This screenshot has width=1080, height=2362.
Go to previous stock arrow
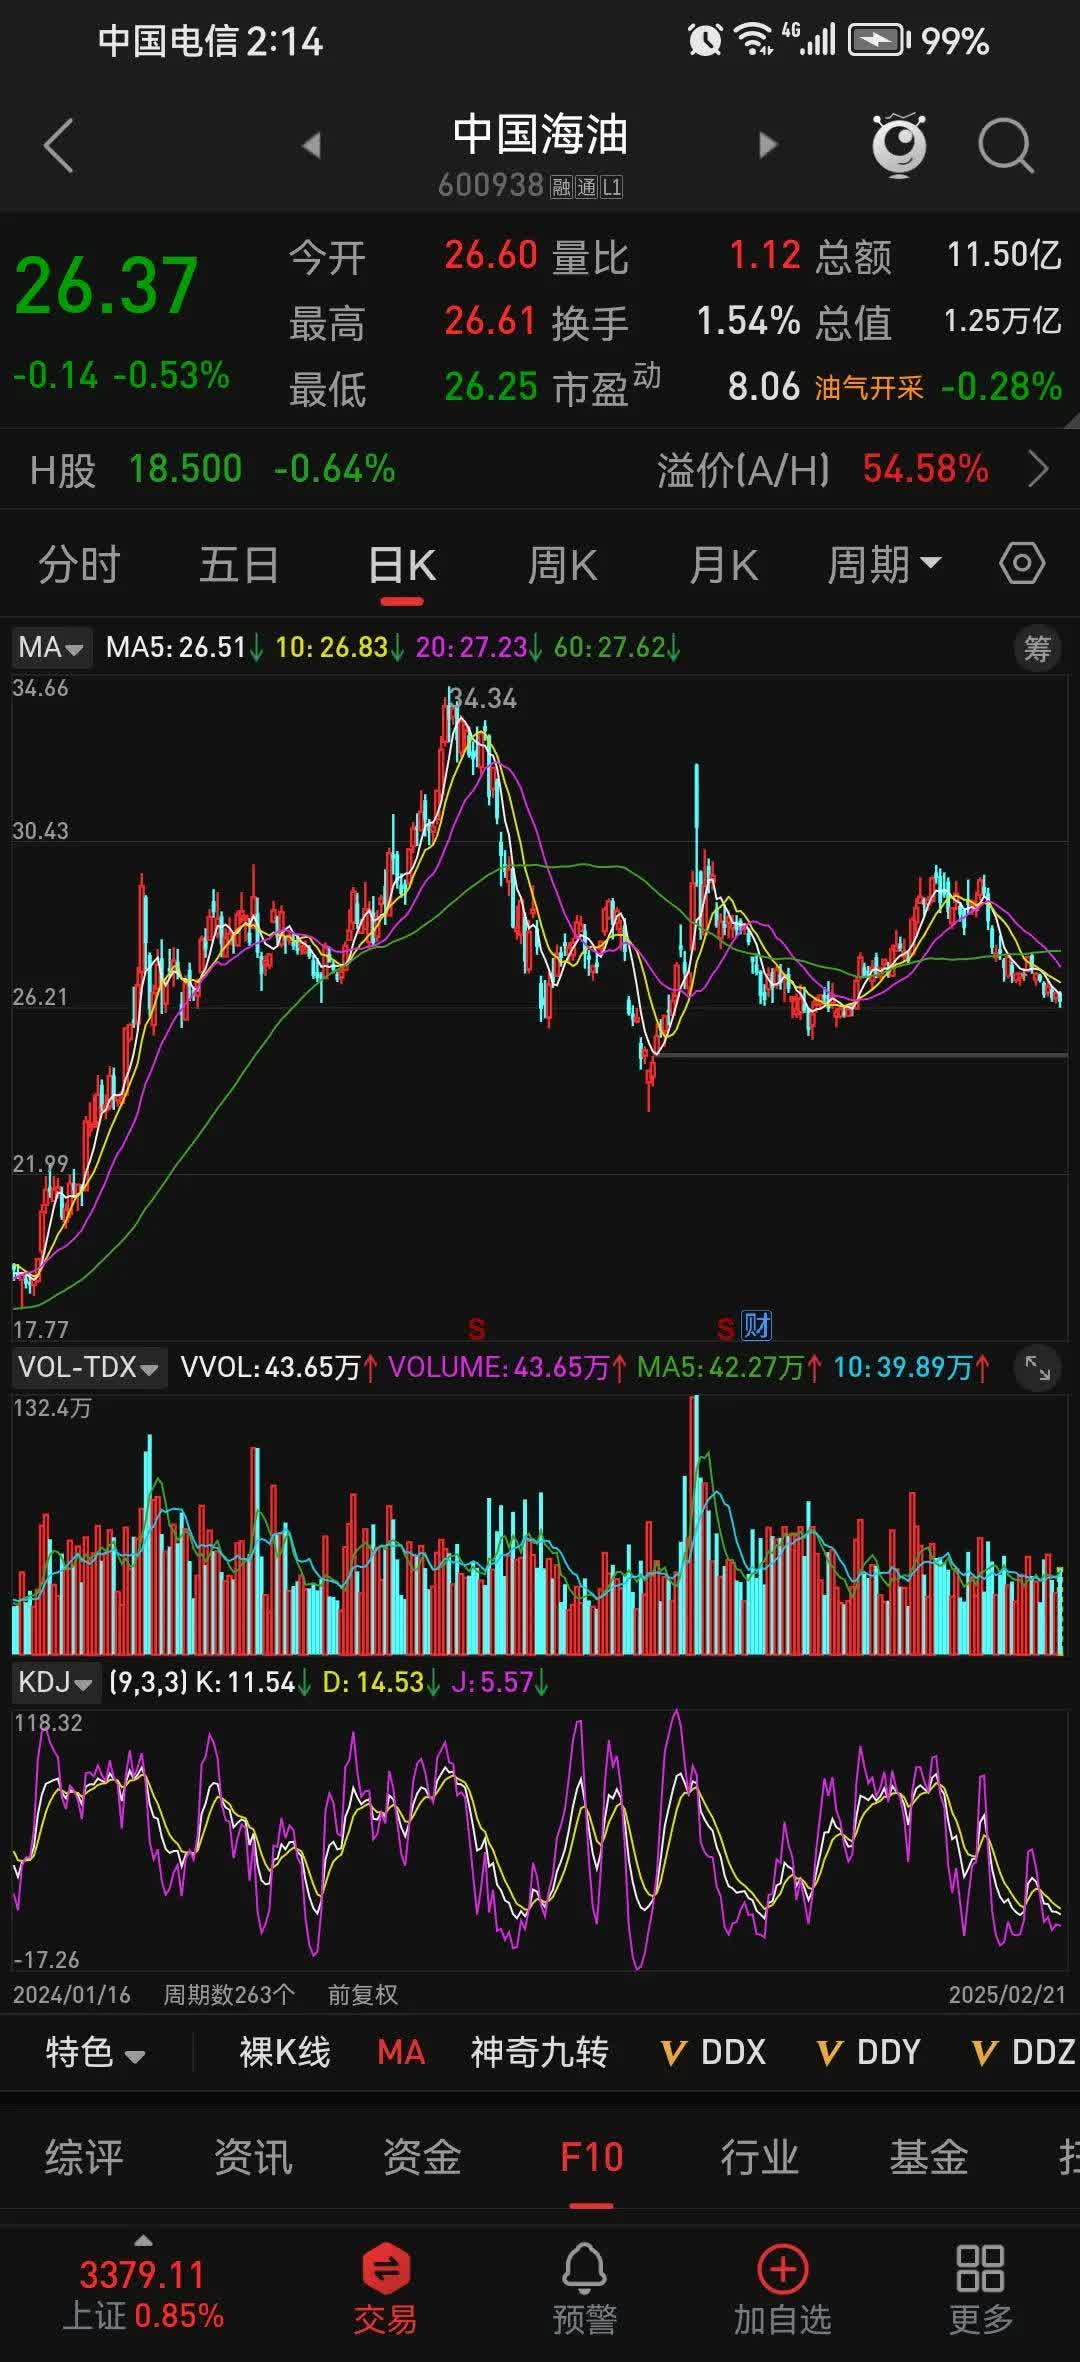(x=312, y=146)
